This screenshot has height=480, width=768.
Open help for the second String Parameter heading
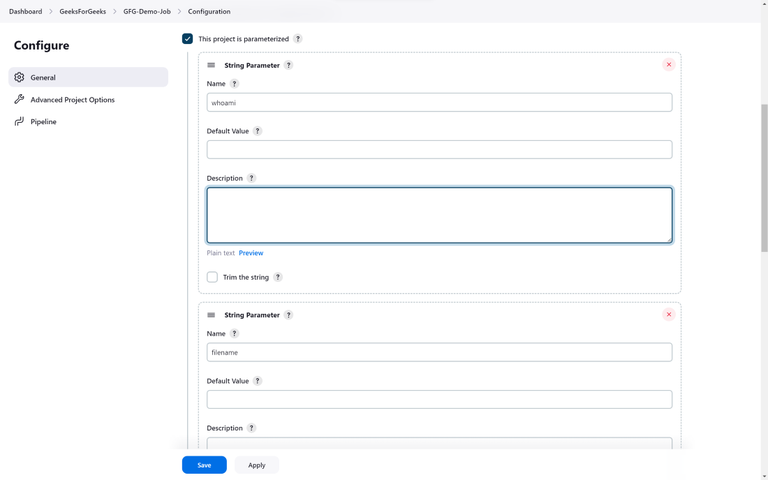[x=288, y=315]
